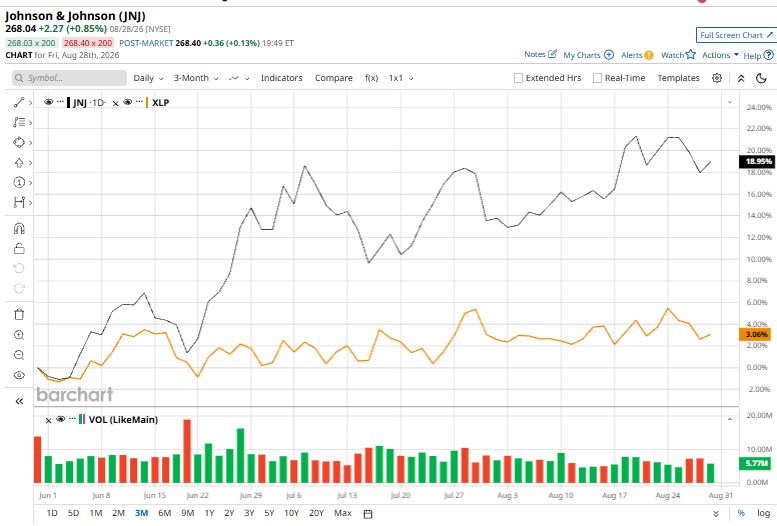Click the Compare button
This screenshot has height=526, width=777.
point(333,78)
